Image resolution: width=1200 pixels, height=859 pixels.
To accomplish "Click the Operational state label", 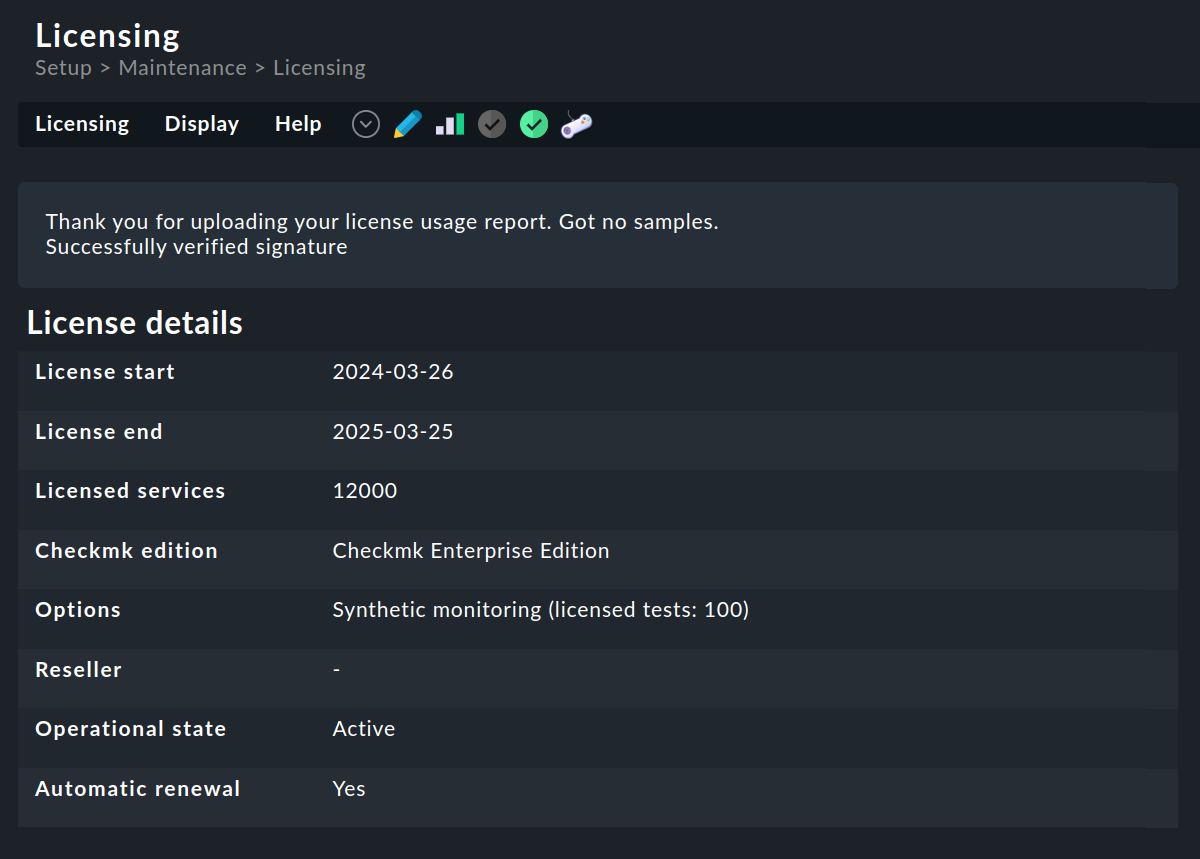I will point(131,729).
